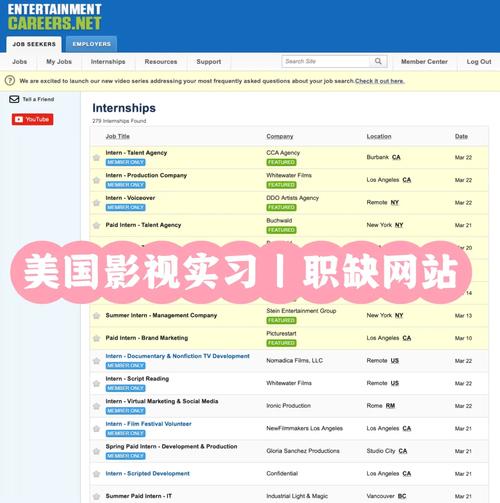The image size is (500, 503).
Task: Open Intern - Production Company job listing
Action: point(146,175)
